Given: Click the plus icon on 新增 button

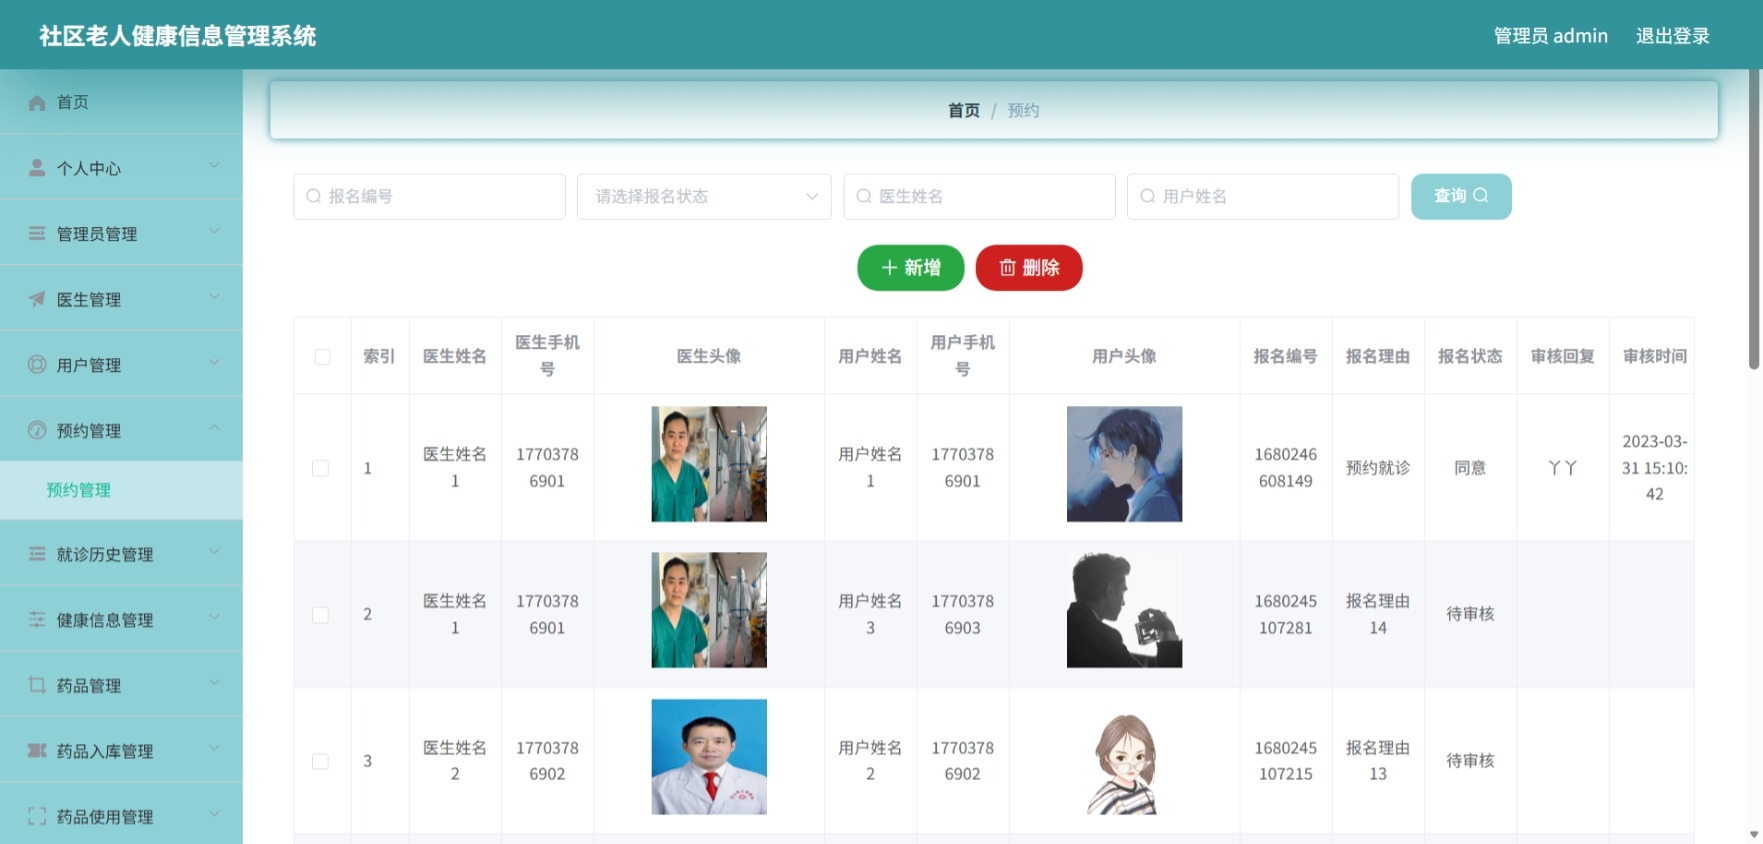Looking at the screenshot, I should tap(889, 267).
